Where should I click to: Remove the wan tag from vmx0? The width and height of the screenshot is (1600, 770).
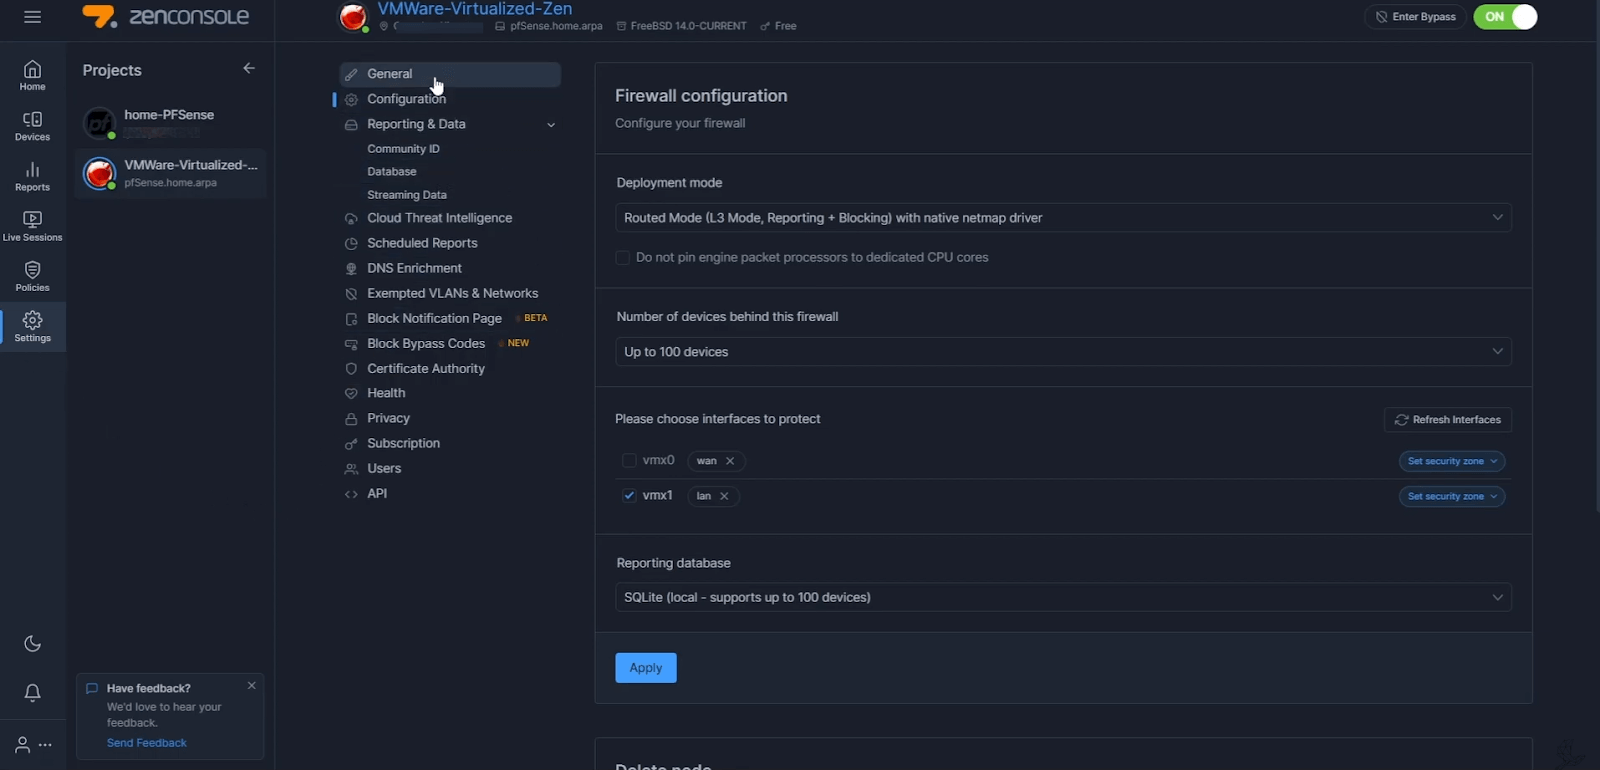[730, 461]
